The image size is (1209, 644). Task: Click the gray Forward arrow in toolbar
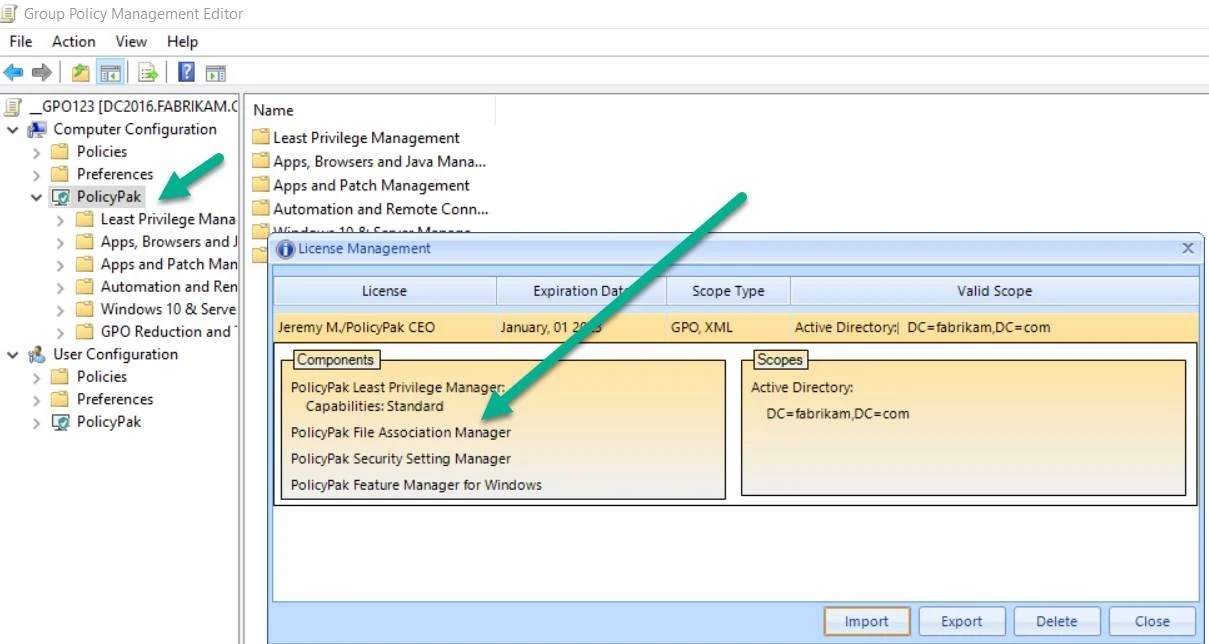click(x=41, y=72)
